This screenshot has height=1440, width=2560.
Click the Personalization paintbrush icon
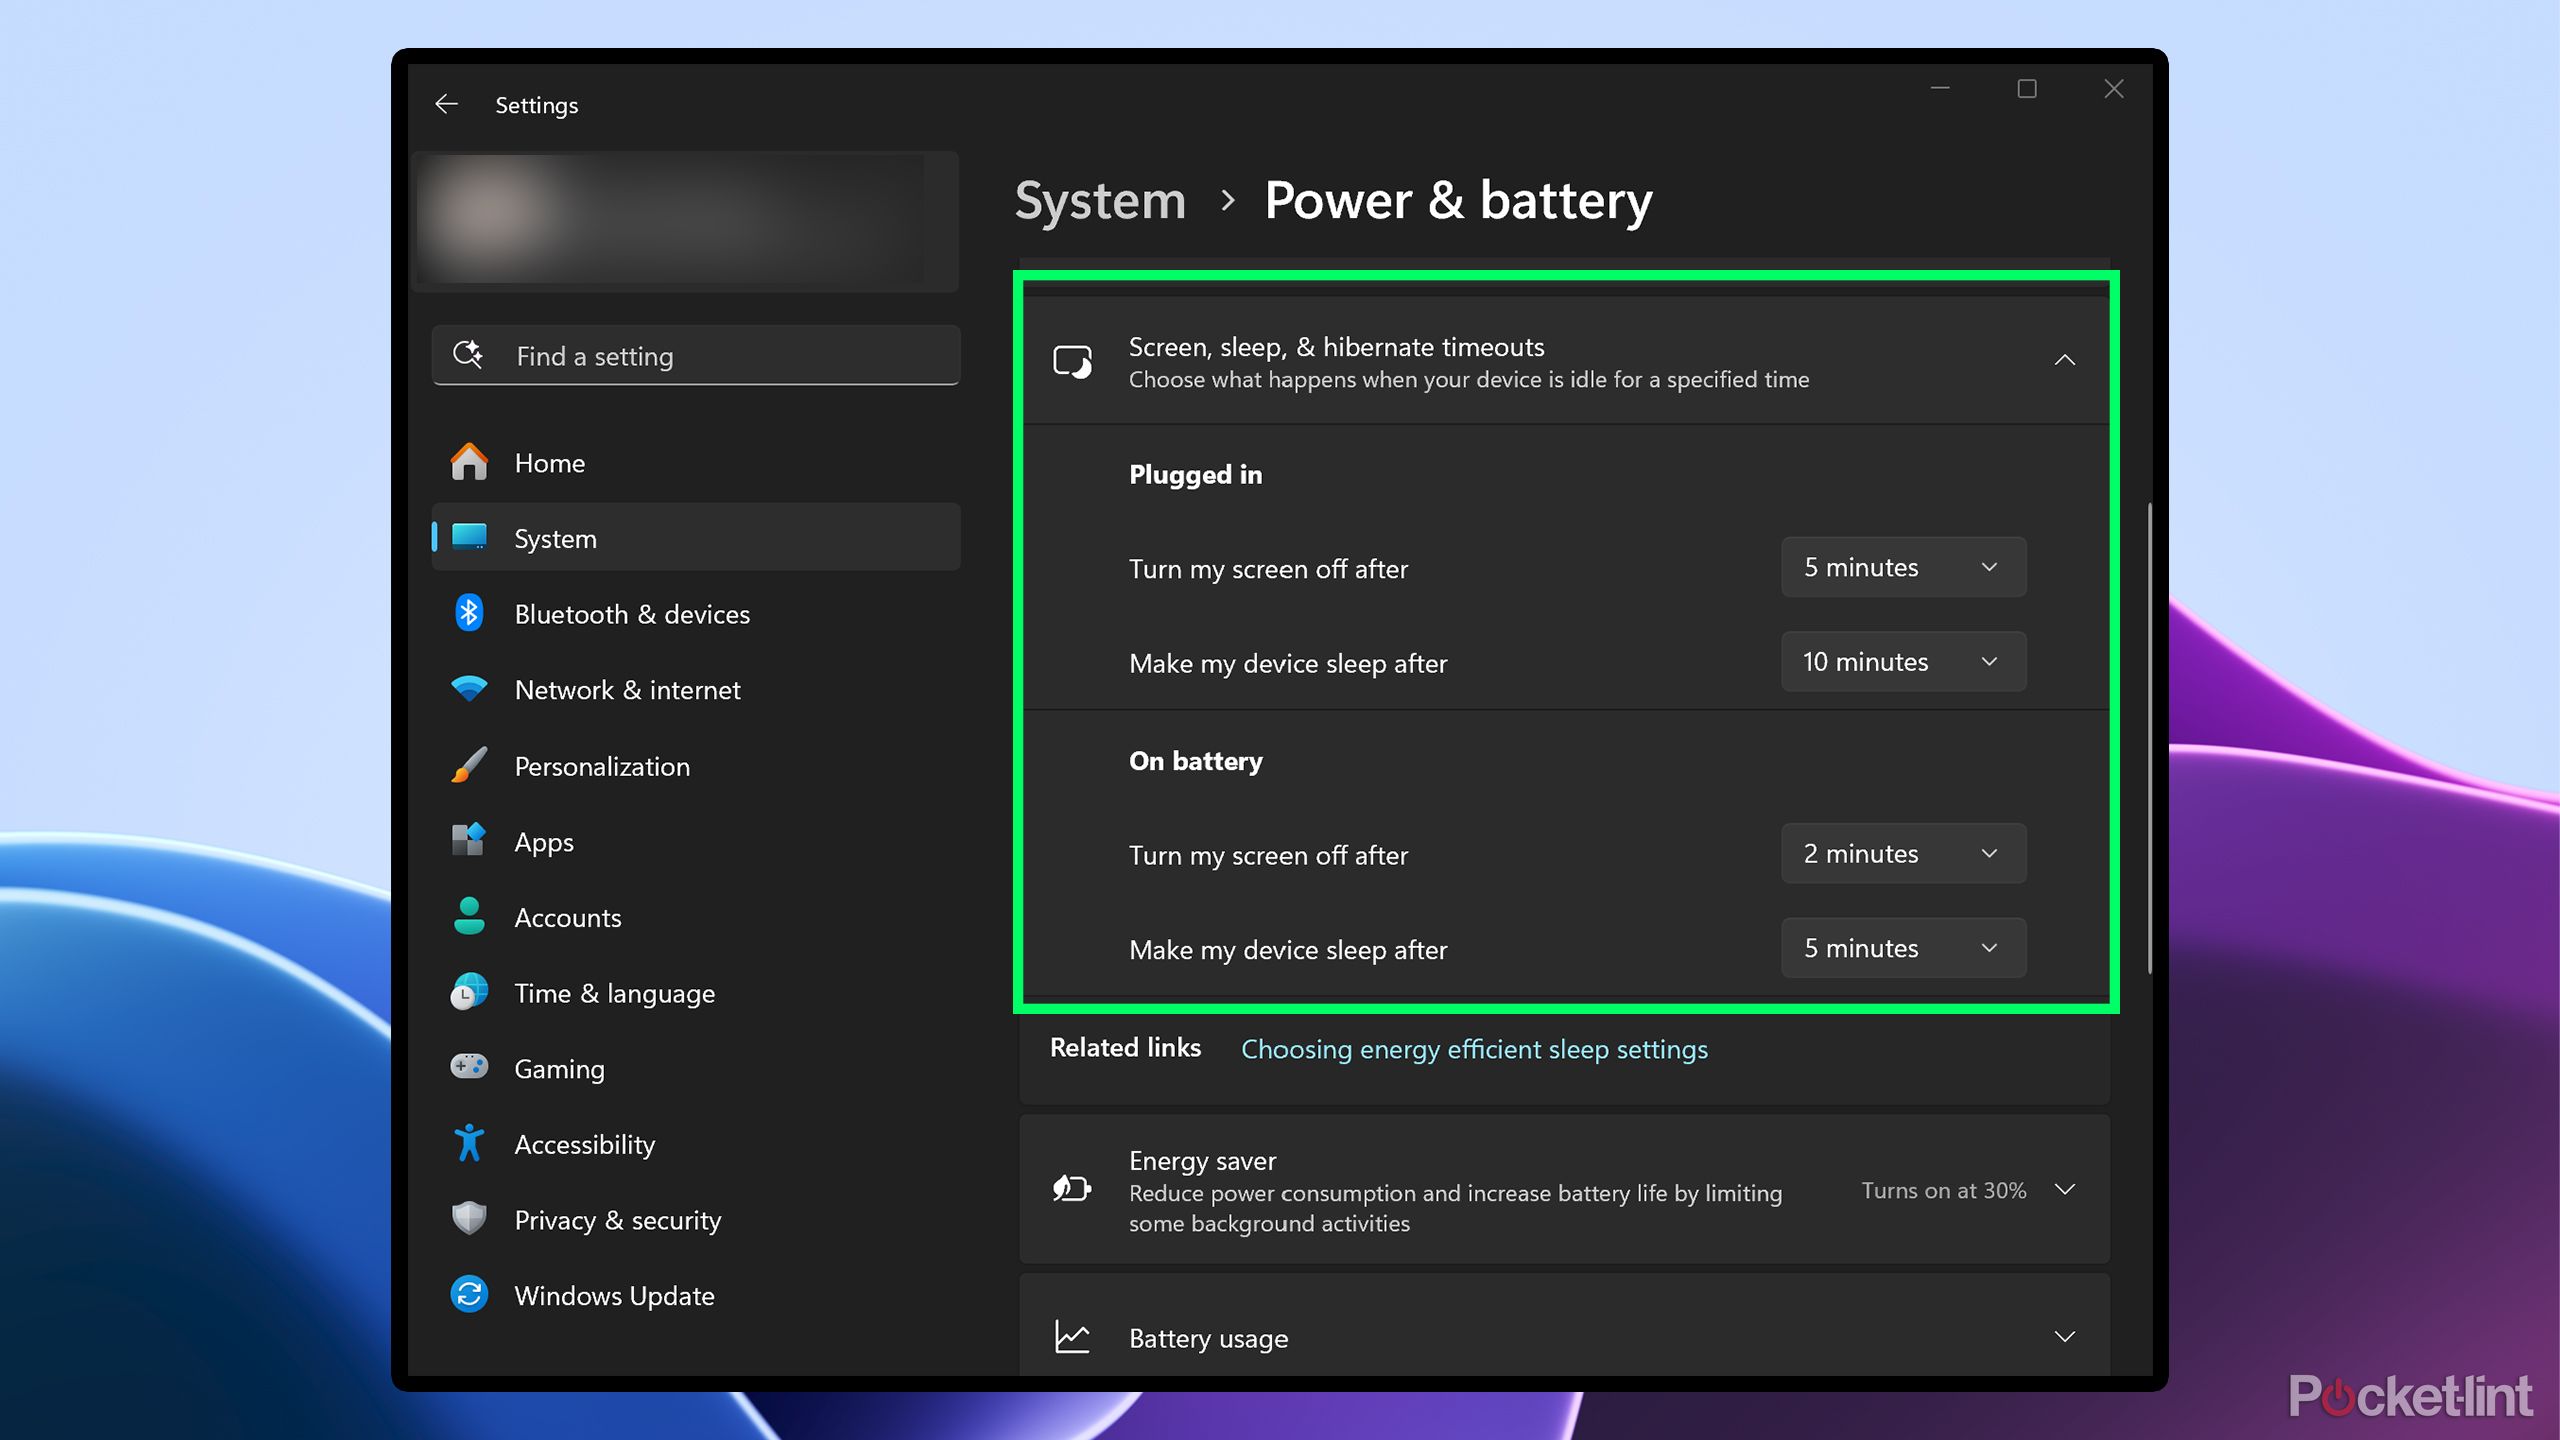pyautogui.click(x=469, y=765)
